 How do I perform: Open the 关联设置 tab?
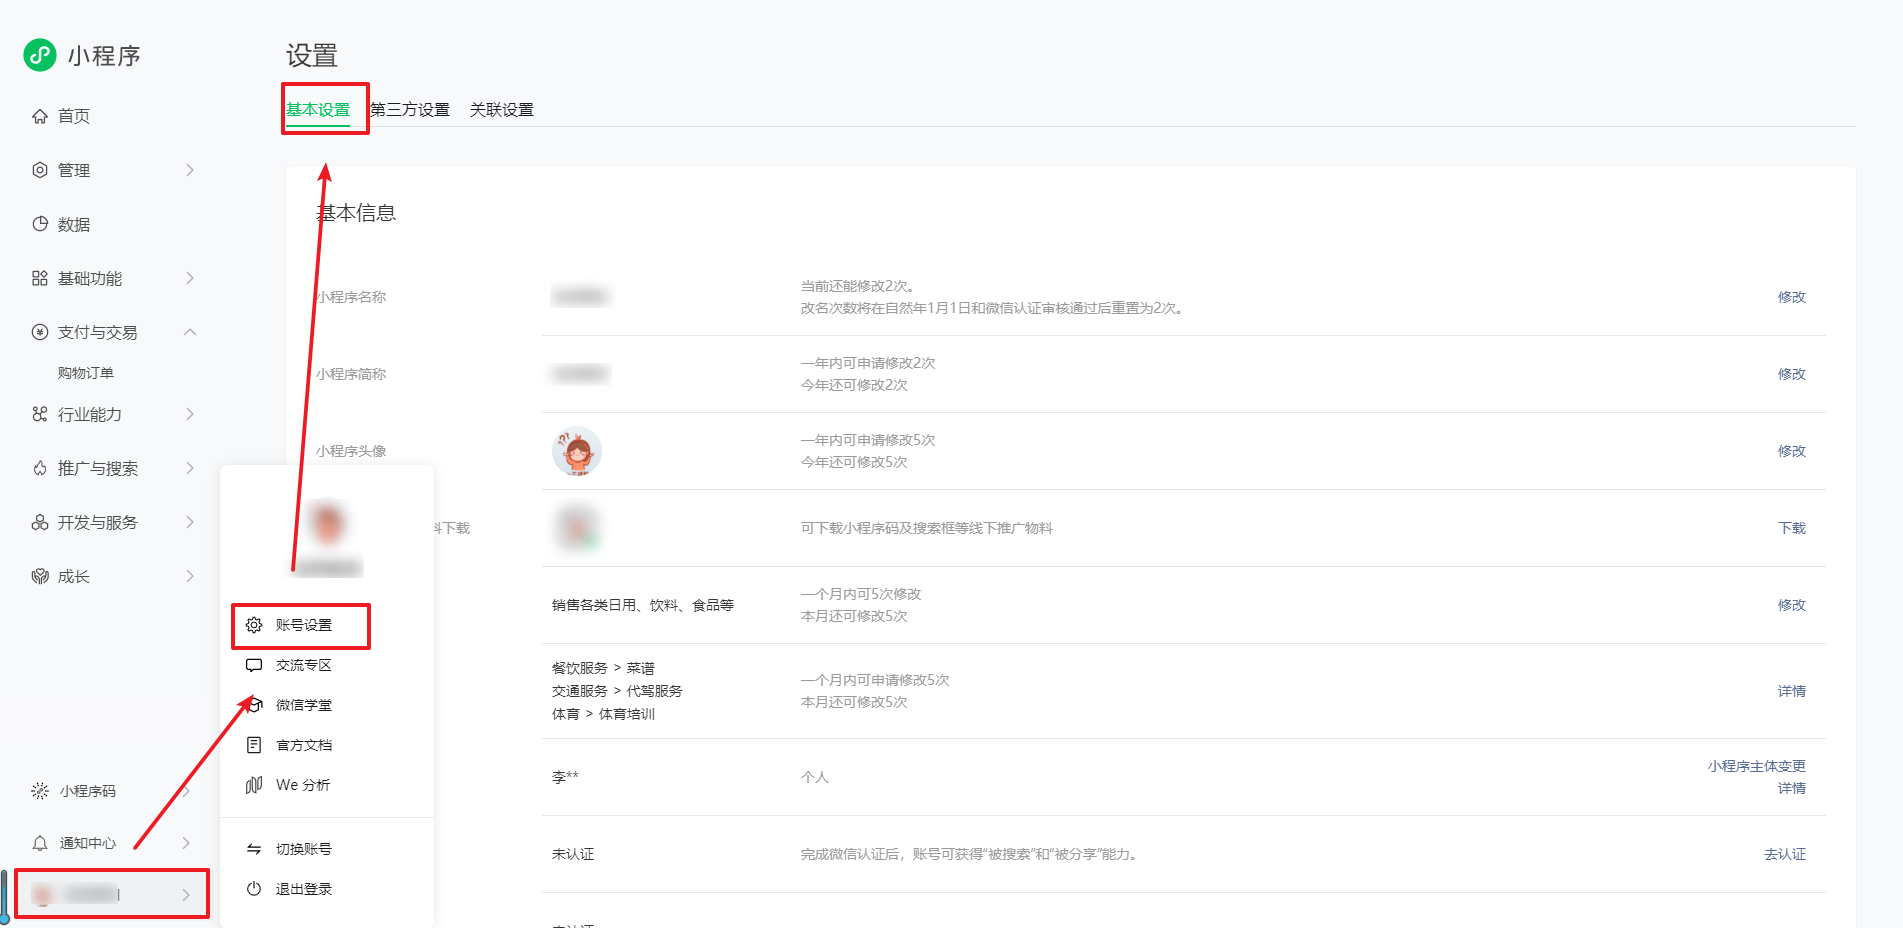tap(502, 110)
